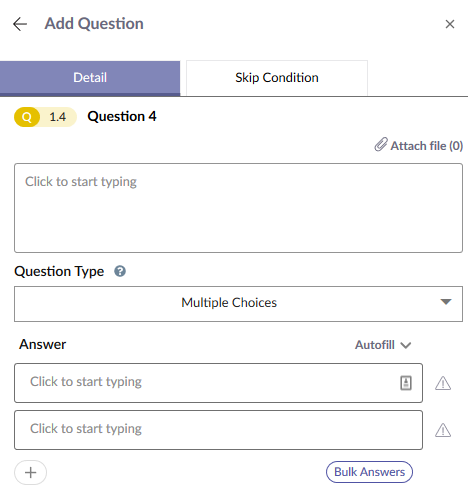Click the 1.4 question number label
468x494 pixels.
pyautogui.click(x=58, y=117)
